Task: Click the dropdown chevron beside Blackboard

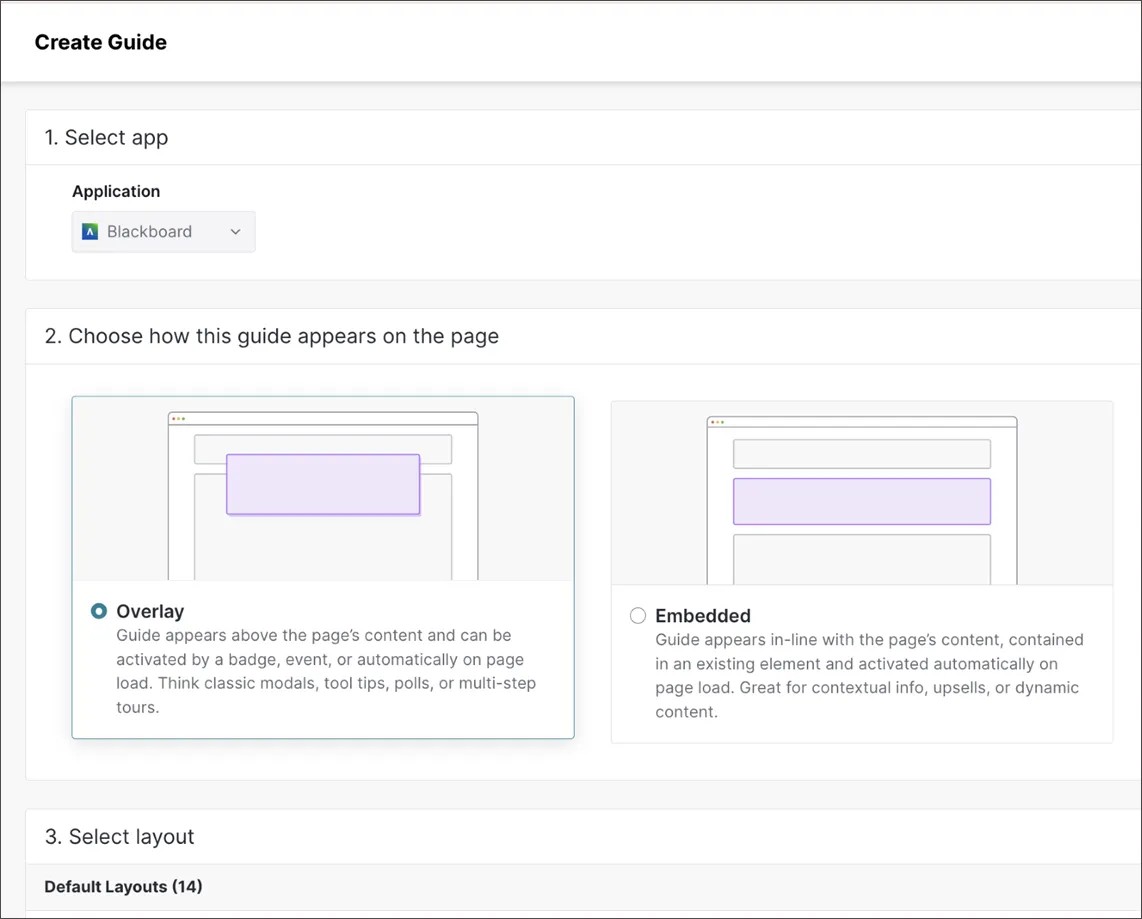Action: point(235,231)
